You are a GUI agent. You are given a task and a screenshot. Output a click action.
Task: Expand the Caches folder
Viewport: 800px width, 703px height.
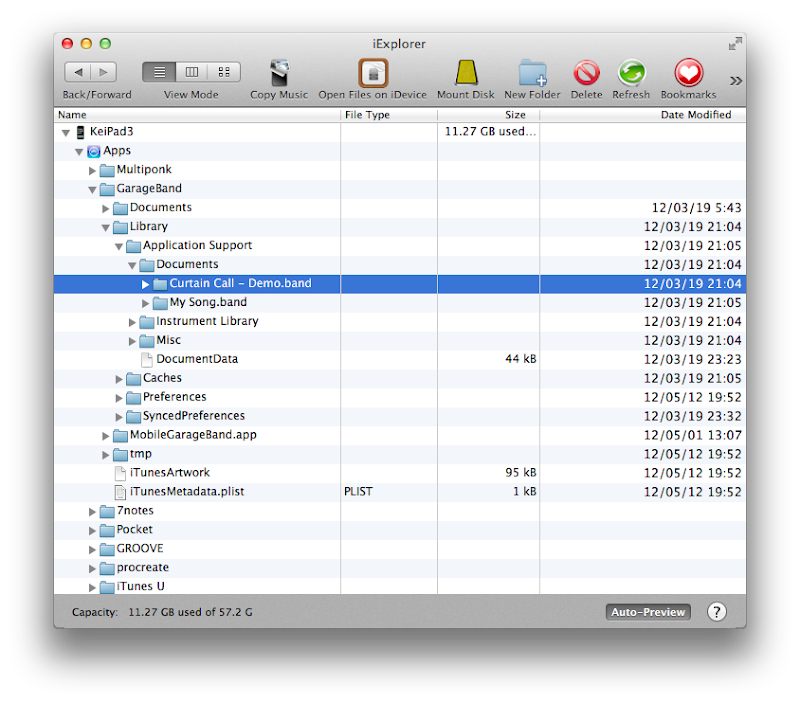point(119,379)
